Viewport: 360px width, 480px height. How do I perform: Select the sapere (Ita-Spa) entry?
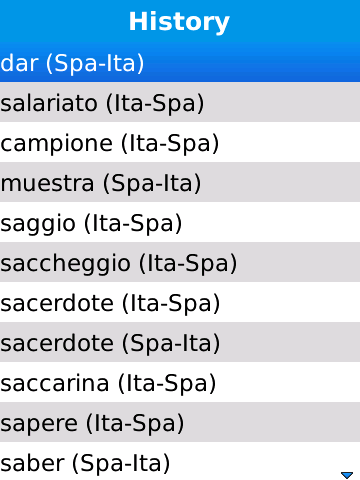tap(180, 422)
